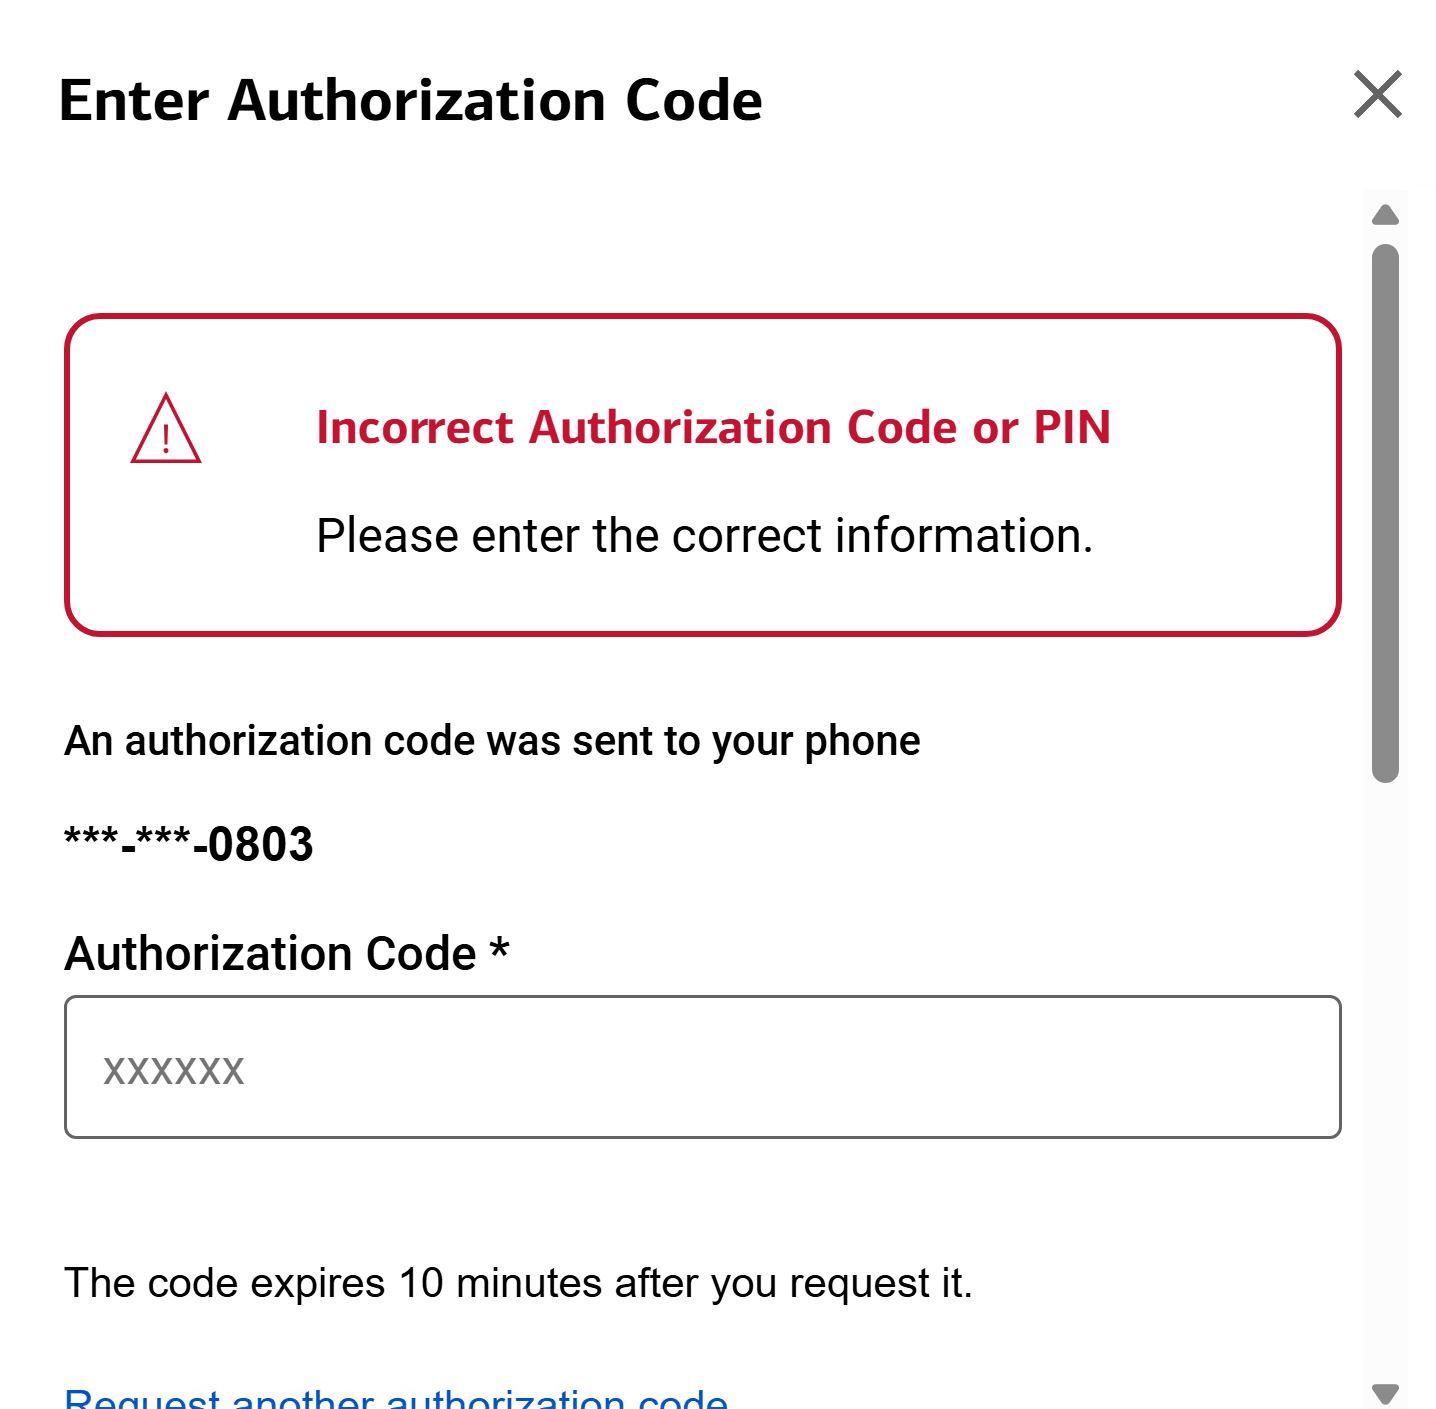The width and height of the screenshot is (1436, 1409).
Task: Click the Please enter the correct information message
Action: click(x=704, y=536)
